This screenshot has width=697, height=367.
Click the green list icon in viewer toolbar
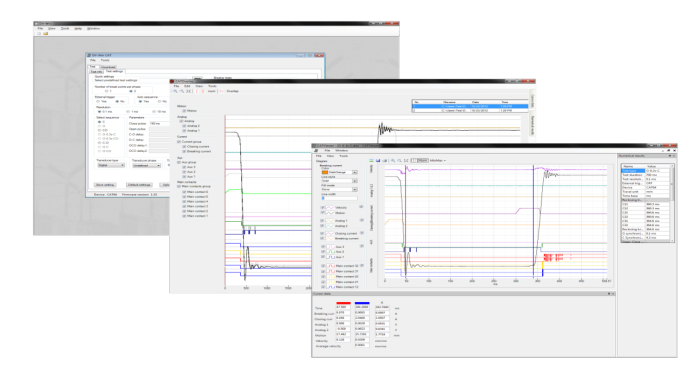tap(371, 160)
